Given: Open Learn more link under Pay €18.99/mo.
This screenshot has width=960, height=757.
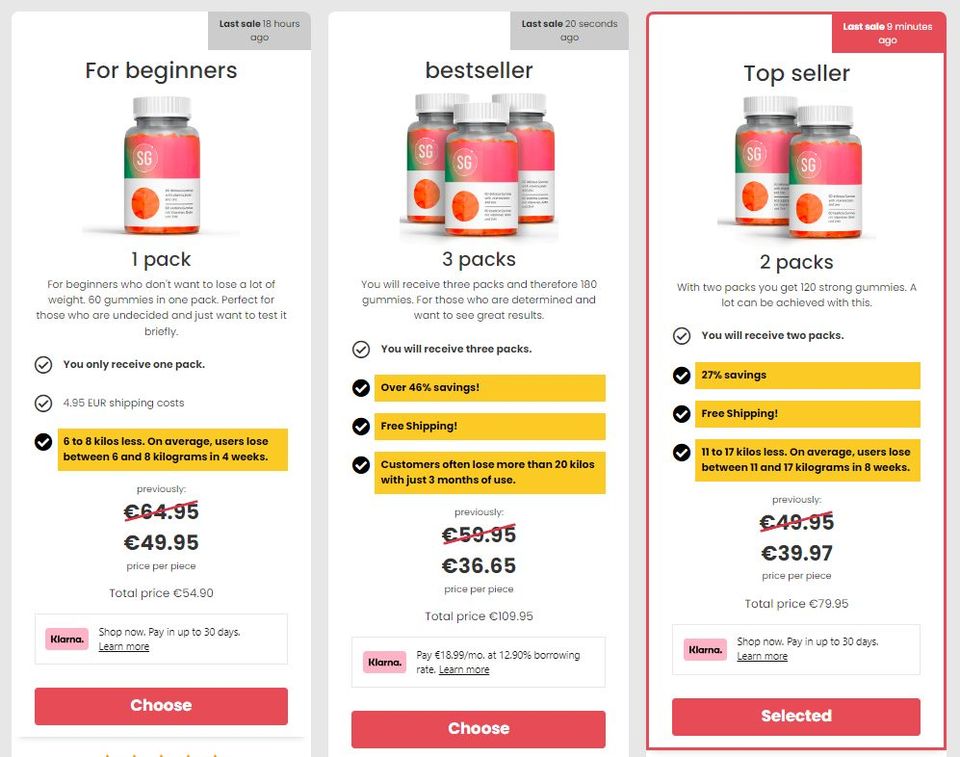Looking at the screenshot, I should click(x=464, y=669).
